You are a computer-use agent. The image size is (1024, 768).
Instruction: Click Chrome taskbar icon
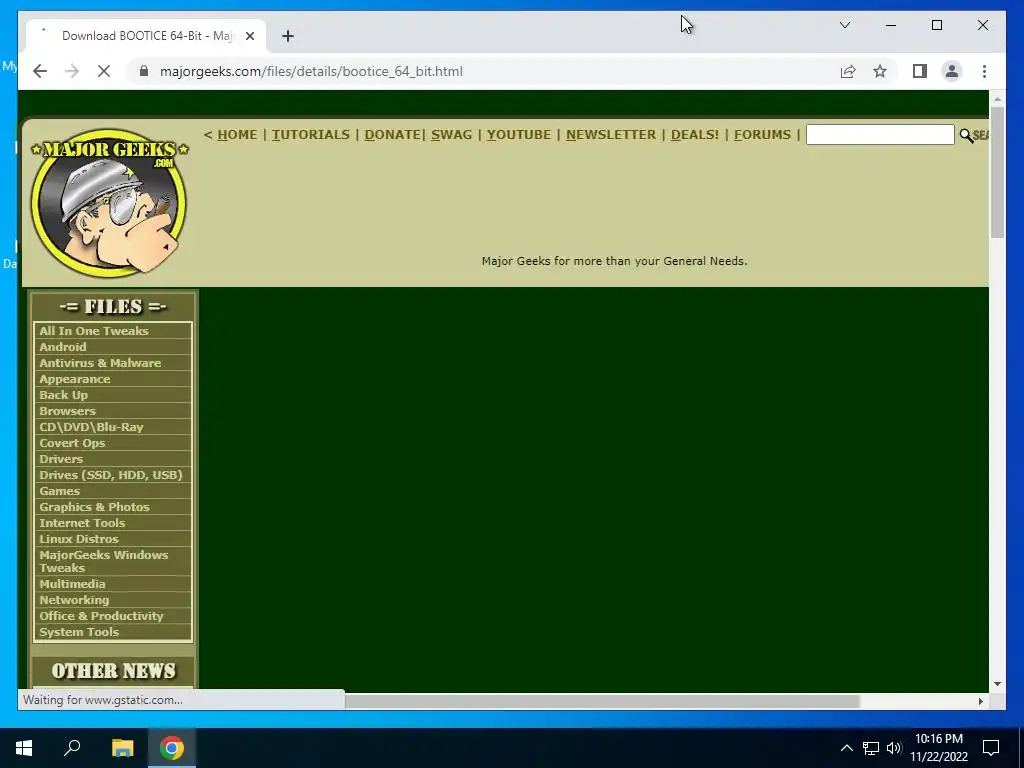pyautogui.click(x=172, y=748)
